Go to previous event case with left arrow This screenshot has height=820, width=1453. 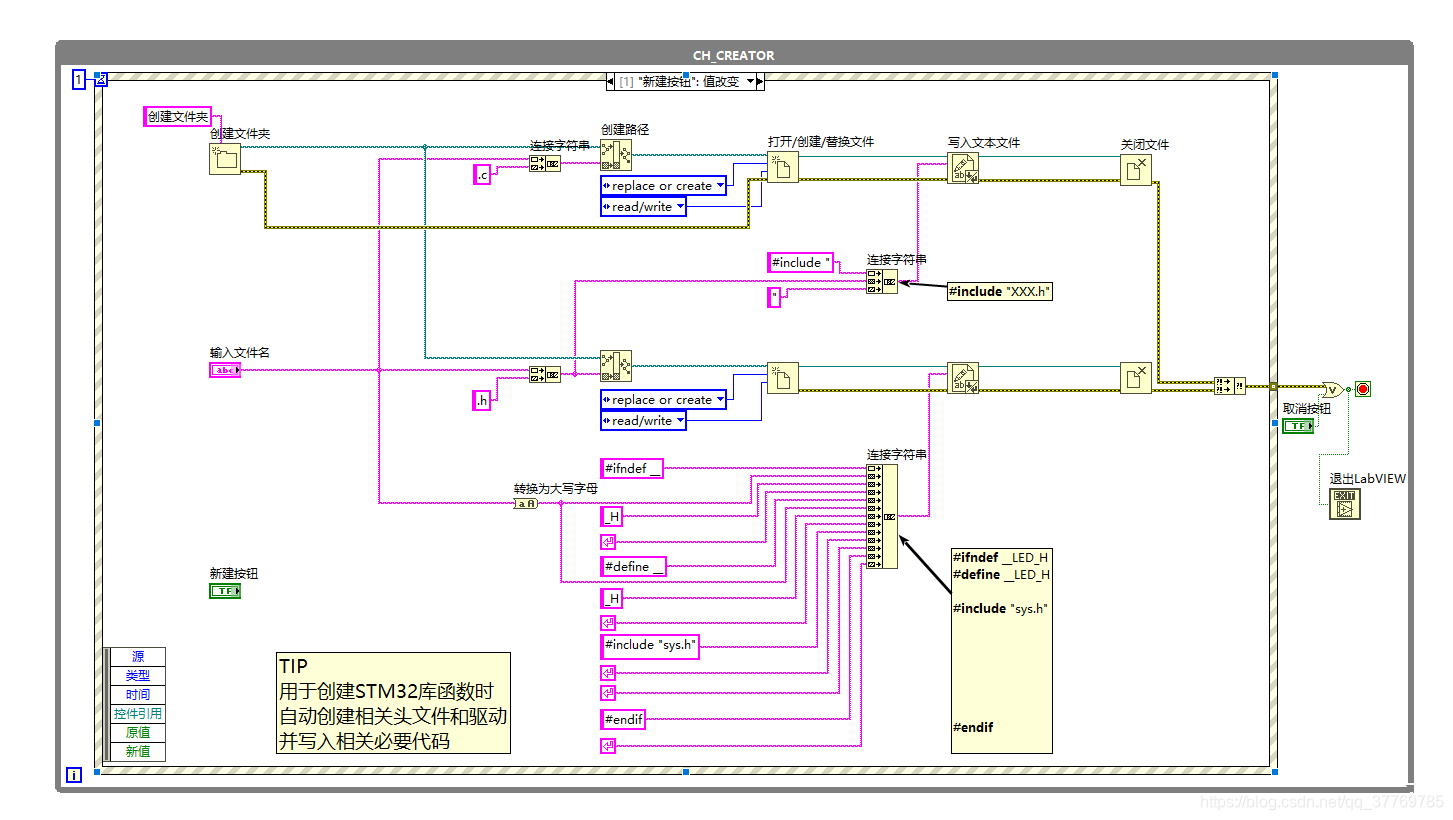coord(611,82)
